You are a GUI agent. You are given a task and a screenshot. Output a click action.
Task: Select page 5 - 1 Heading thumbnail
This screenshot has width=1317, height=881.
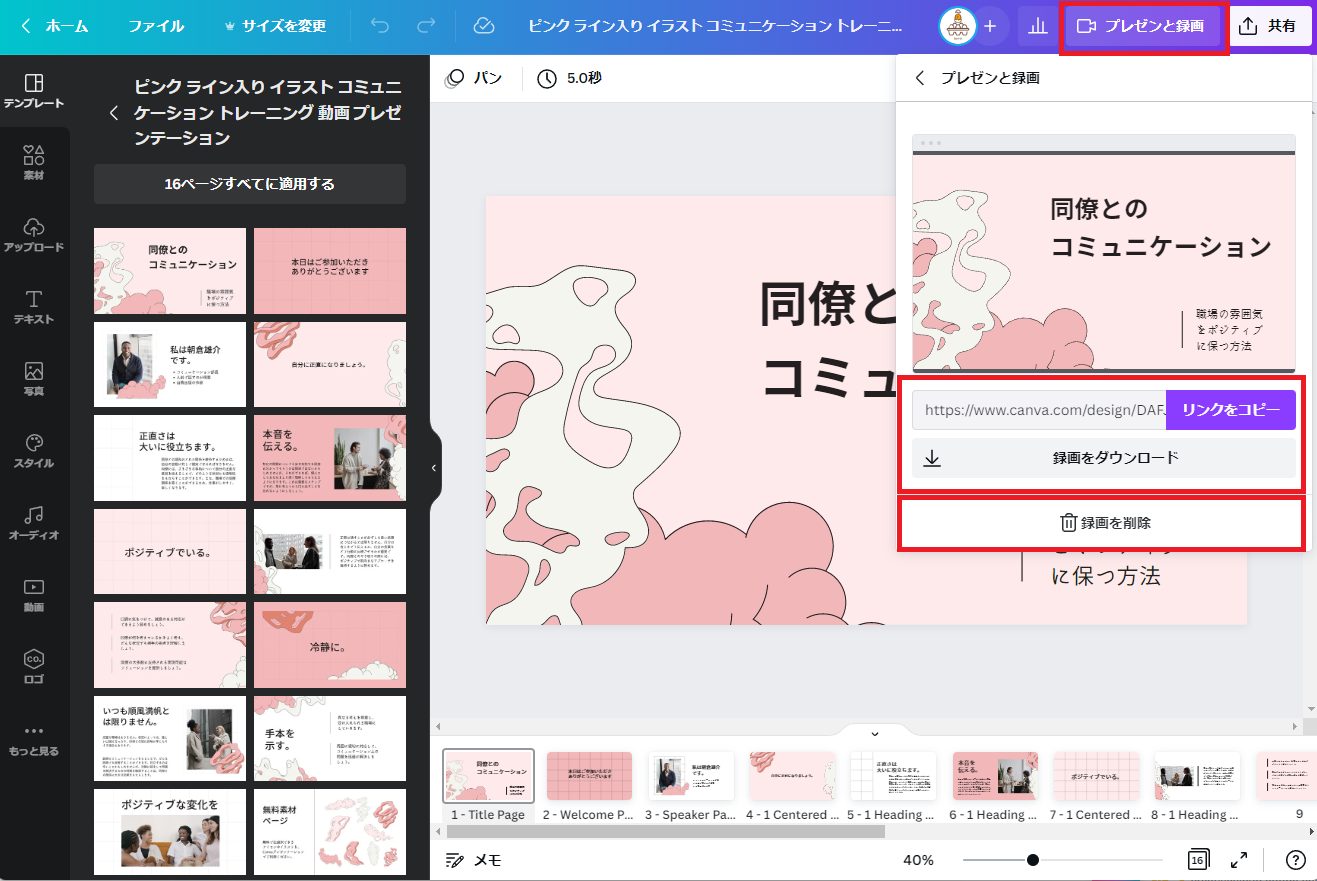pyautogui.click(x=893, y=776)
